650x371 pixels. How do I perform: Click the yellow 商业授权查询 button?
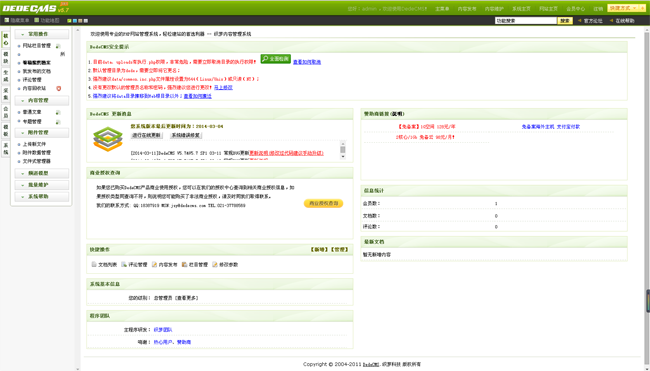point(323,204)
